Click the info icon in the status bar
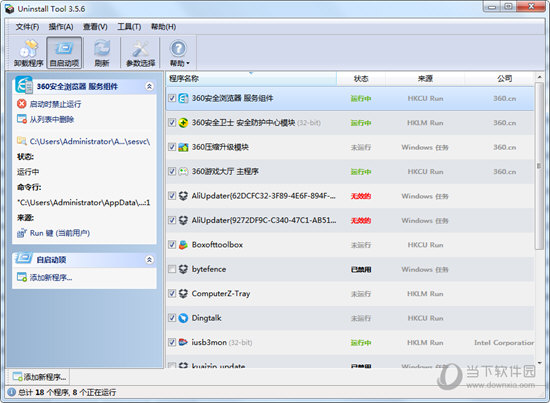This screenshot has height=403, width=550. (11, 392)
